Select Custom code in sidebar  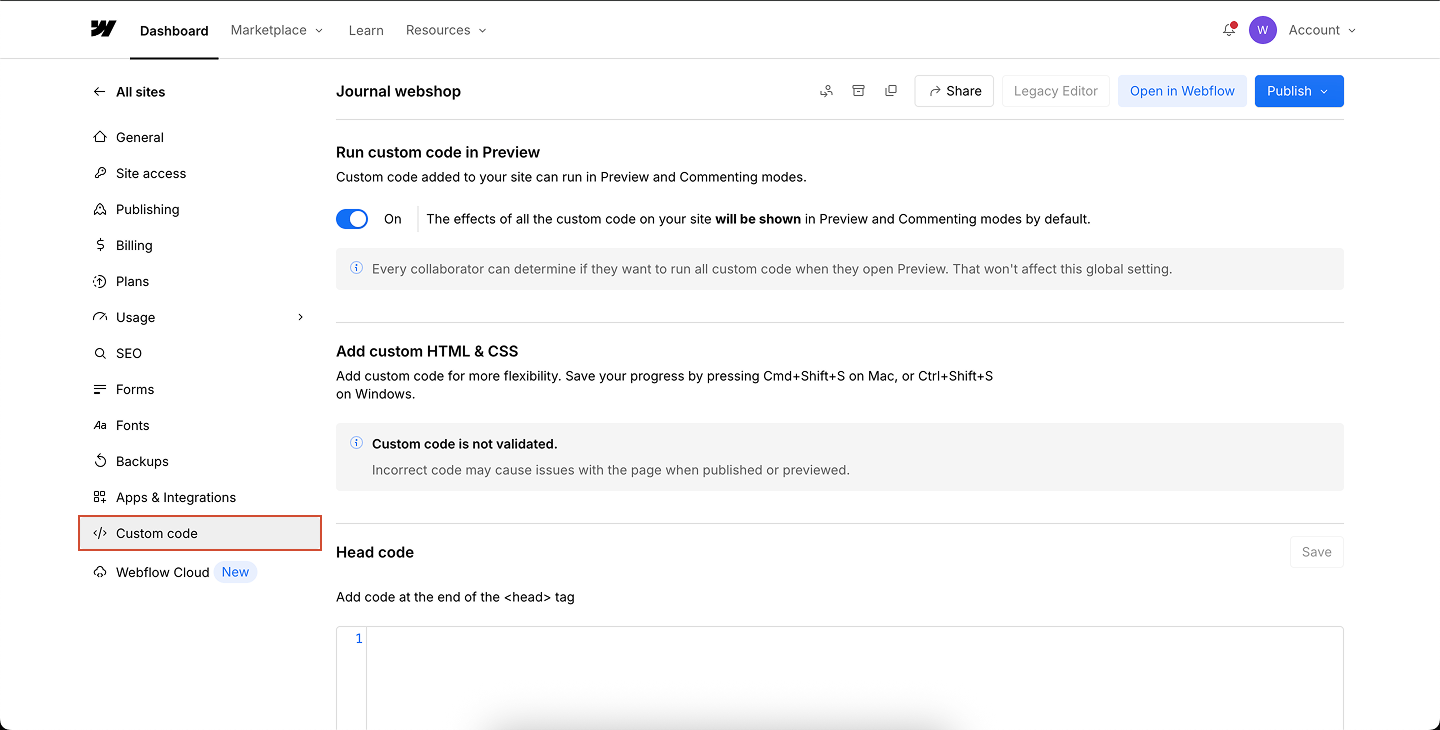pyautogui.click(x=200, y=533)
